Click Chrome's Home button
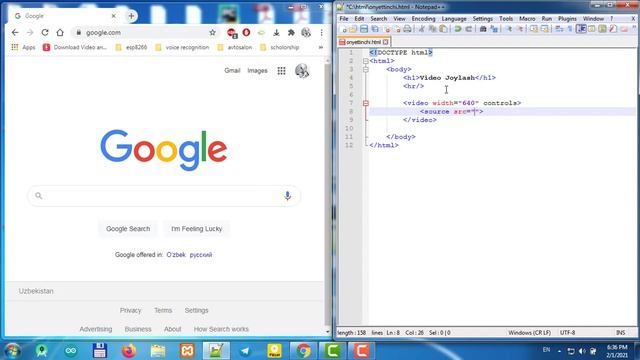This screenshot has height=360, width=640. 60,32
